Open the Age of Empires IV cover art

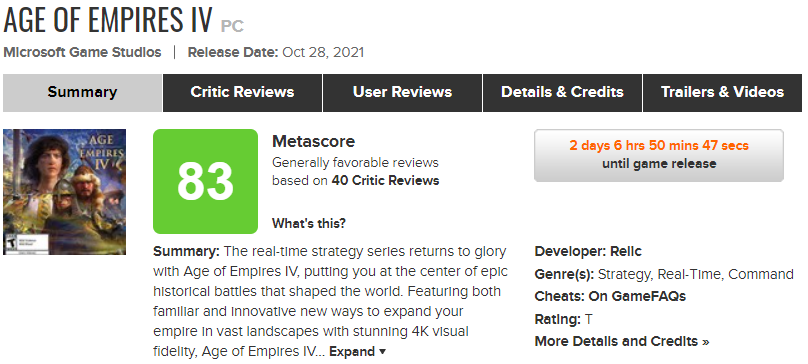(64, 192)
